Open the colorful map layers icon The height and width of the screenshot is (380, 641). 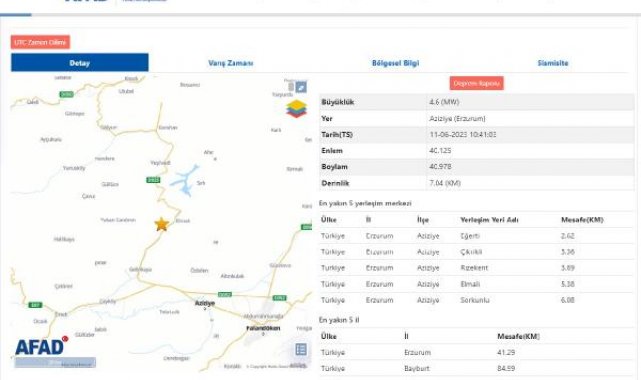click(x=296, y=109)
